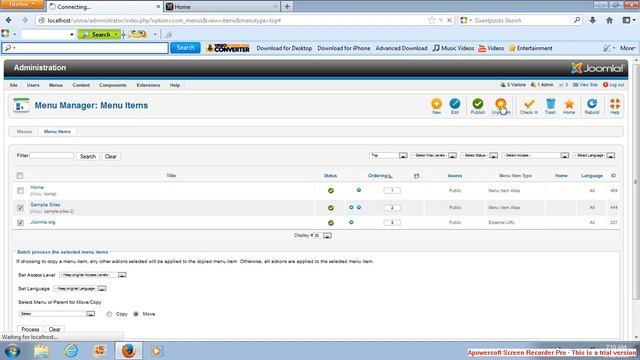Open the Select Menu or Parent dropdown
This screenshot has height=360, width=640.
pos(57,314)
